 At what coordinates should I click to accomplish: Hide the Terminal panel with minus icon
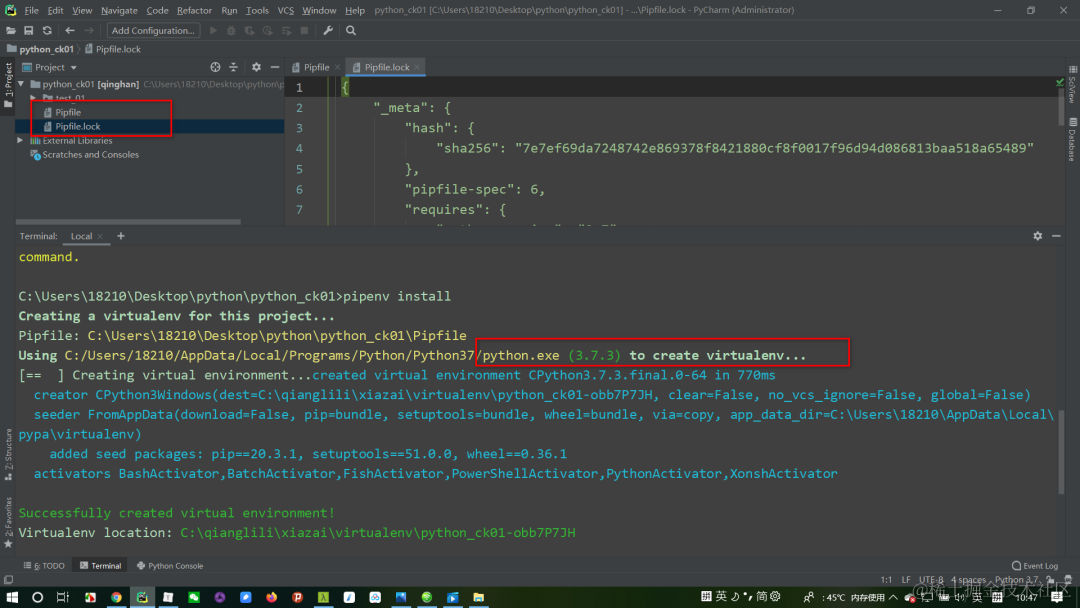1056,235
